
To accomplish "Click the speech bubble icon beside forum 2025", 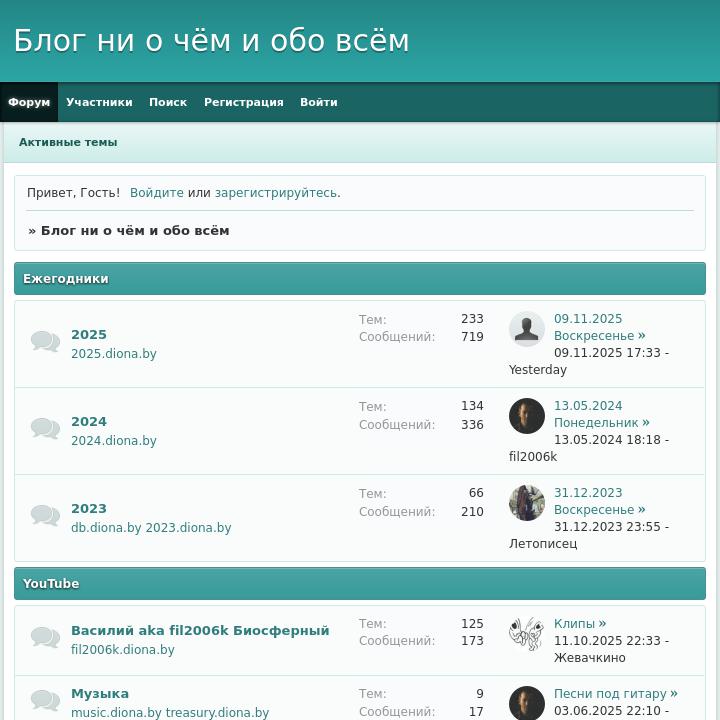I will coord(45,342).
